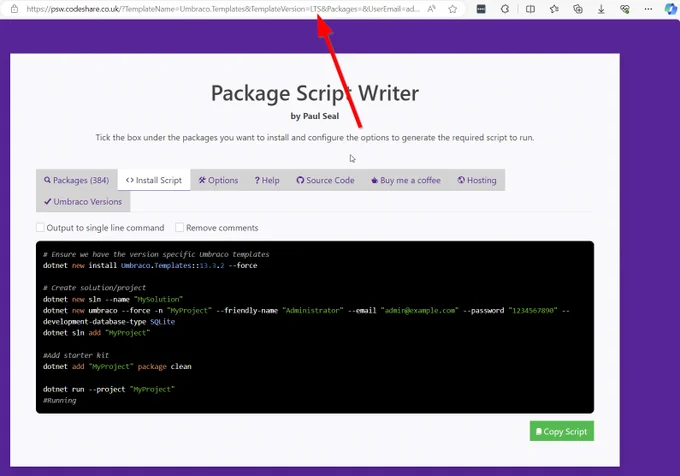Click the 'development-database-type SQLite' line
Screen dimensions: 680x476
point(109,322)
